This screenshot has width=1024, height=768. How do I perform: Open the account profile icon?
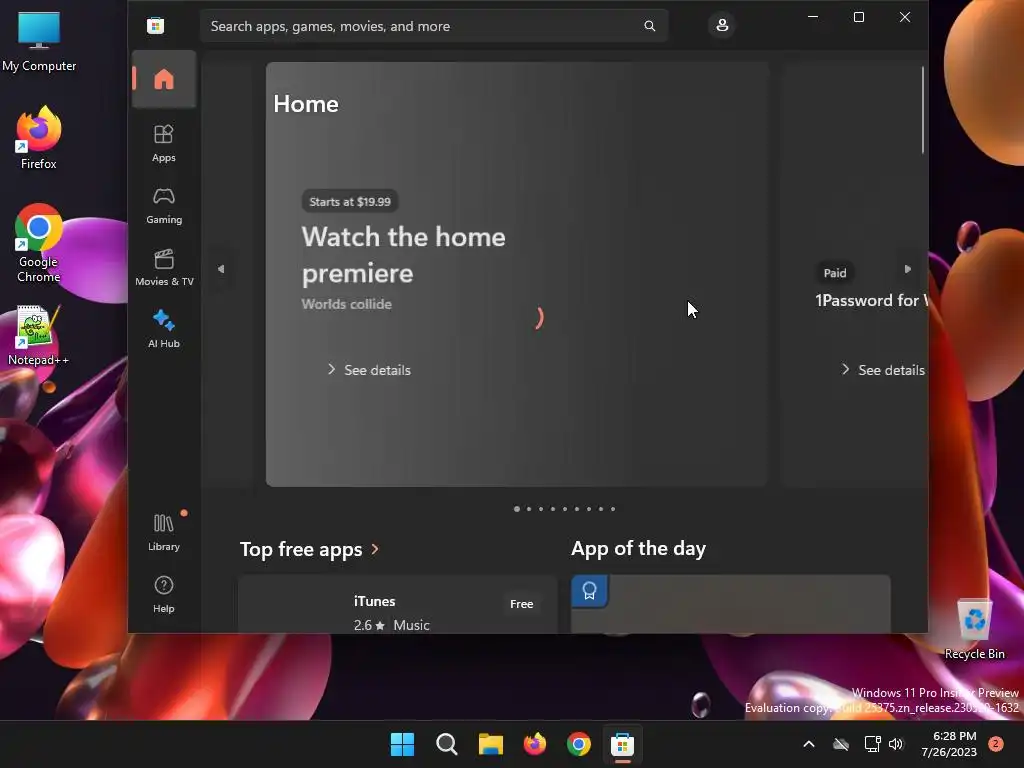tap(722, 25)
